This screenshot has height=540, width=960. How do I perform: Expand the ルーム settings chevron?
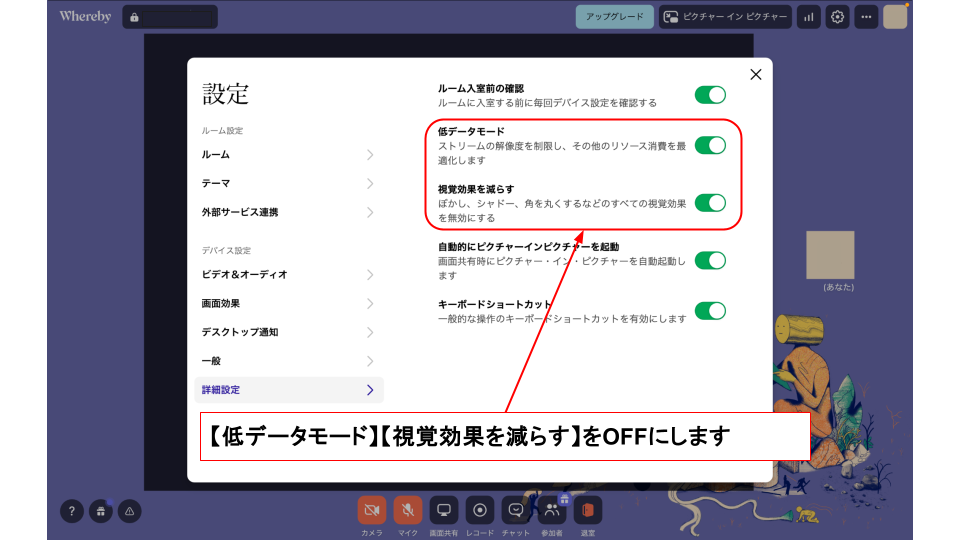[370, 155]
